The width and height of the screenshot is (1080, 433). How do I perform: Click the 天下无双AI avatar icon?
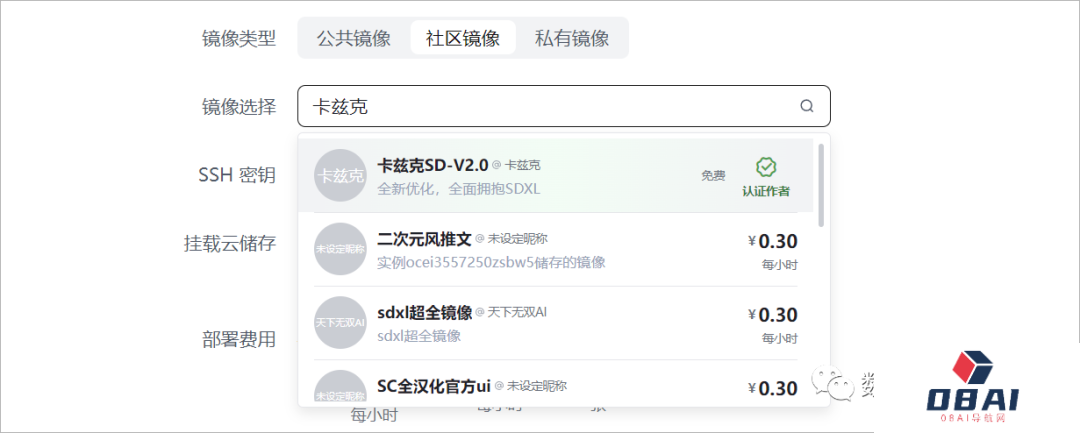point(340,323)
